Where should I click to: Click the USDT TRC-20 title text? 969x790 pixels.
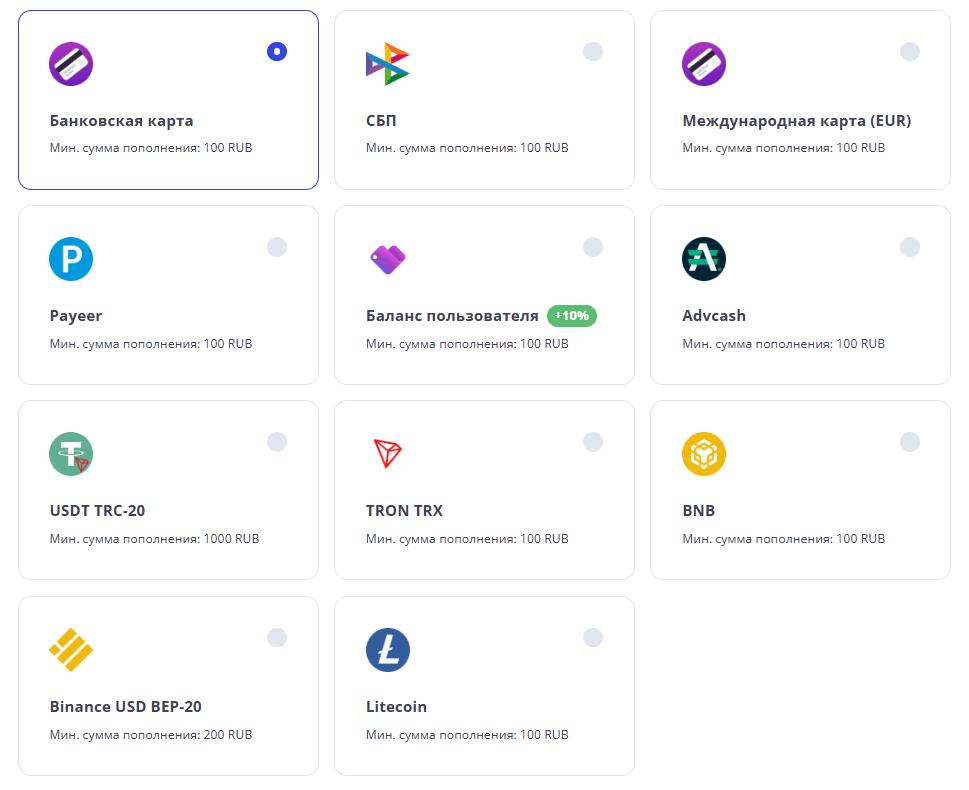(97, 511)
